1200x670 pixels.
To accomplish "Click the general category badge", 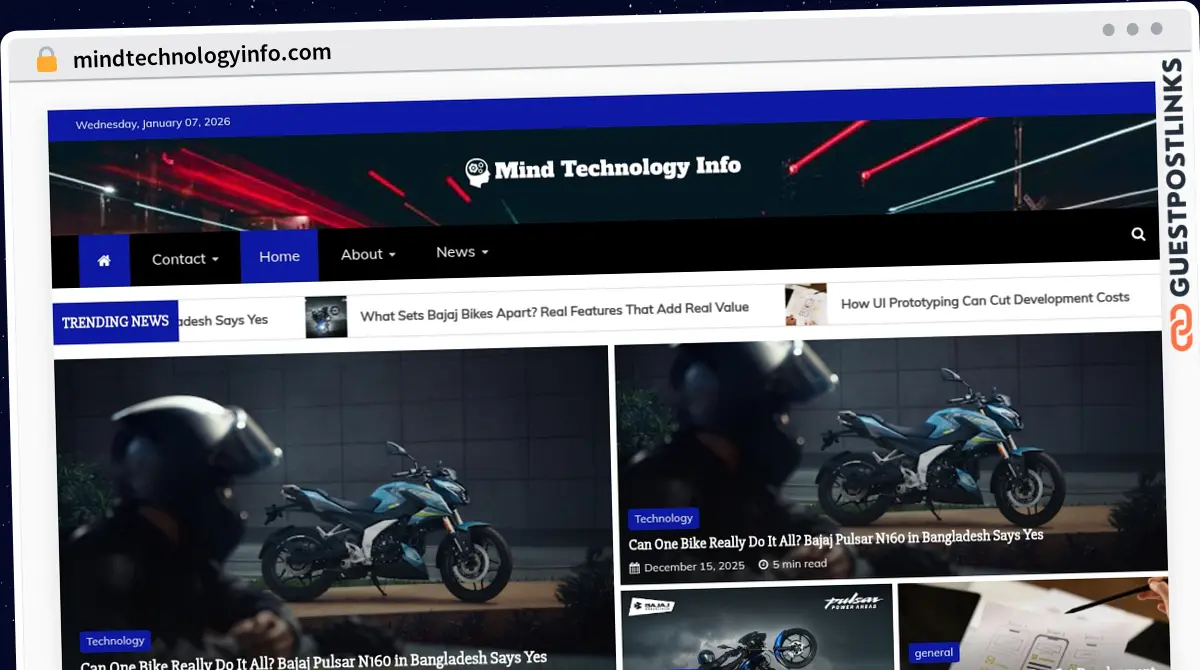I will point(933,652).
